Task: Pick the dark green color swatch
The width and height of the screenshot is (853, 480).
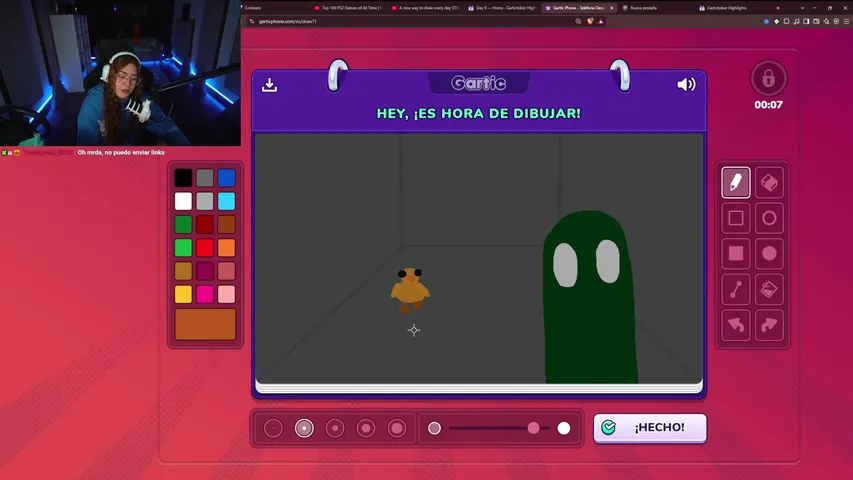Action: click(x=183, y=224)
